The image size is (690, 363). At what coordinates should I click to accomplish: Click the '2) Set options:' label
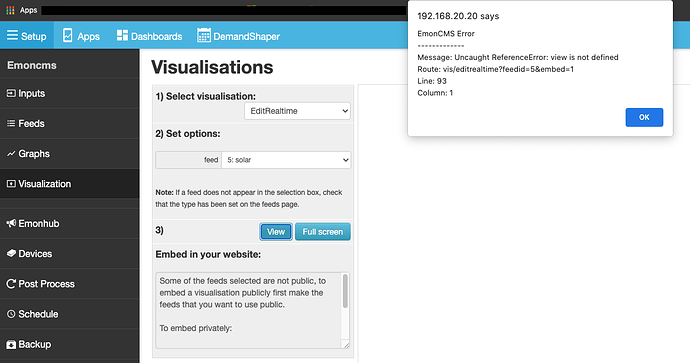coord(188,134)
